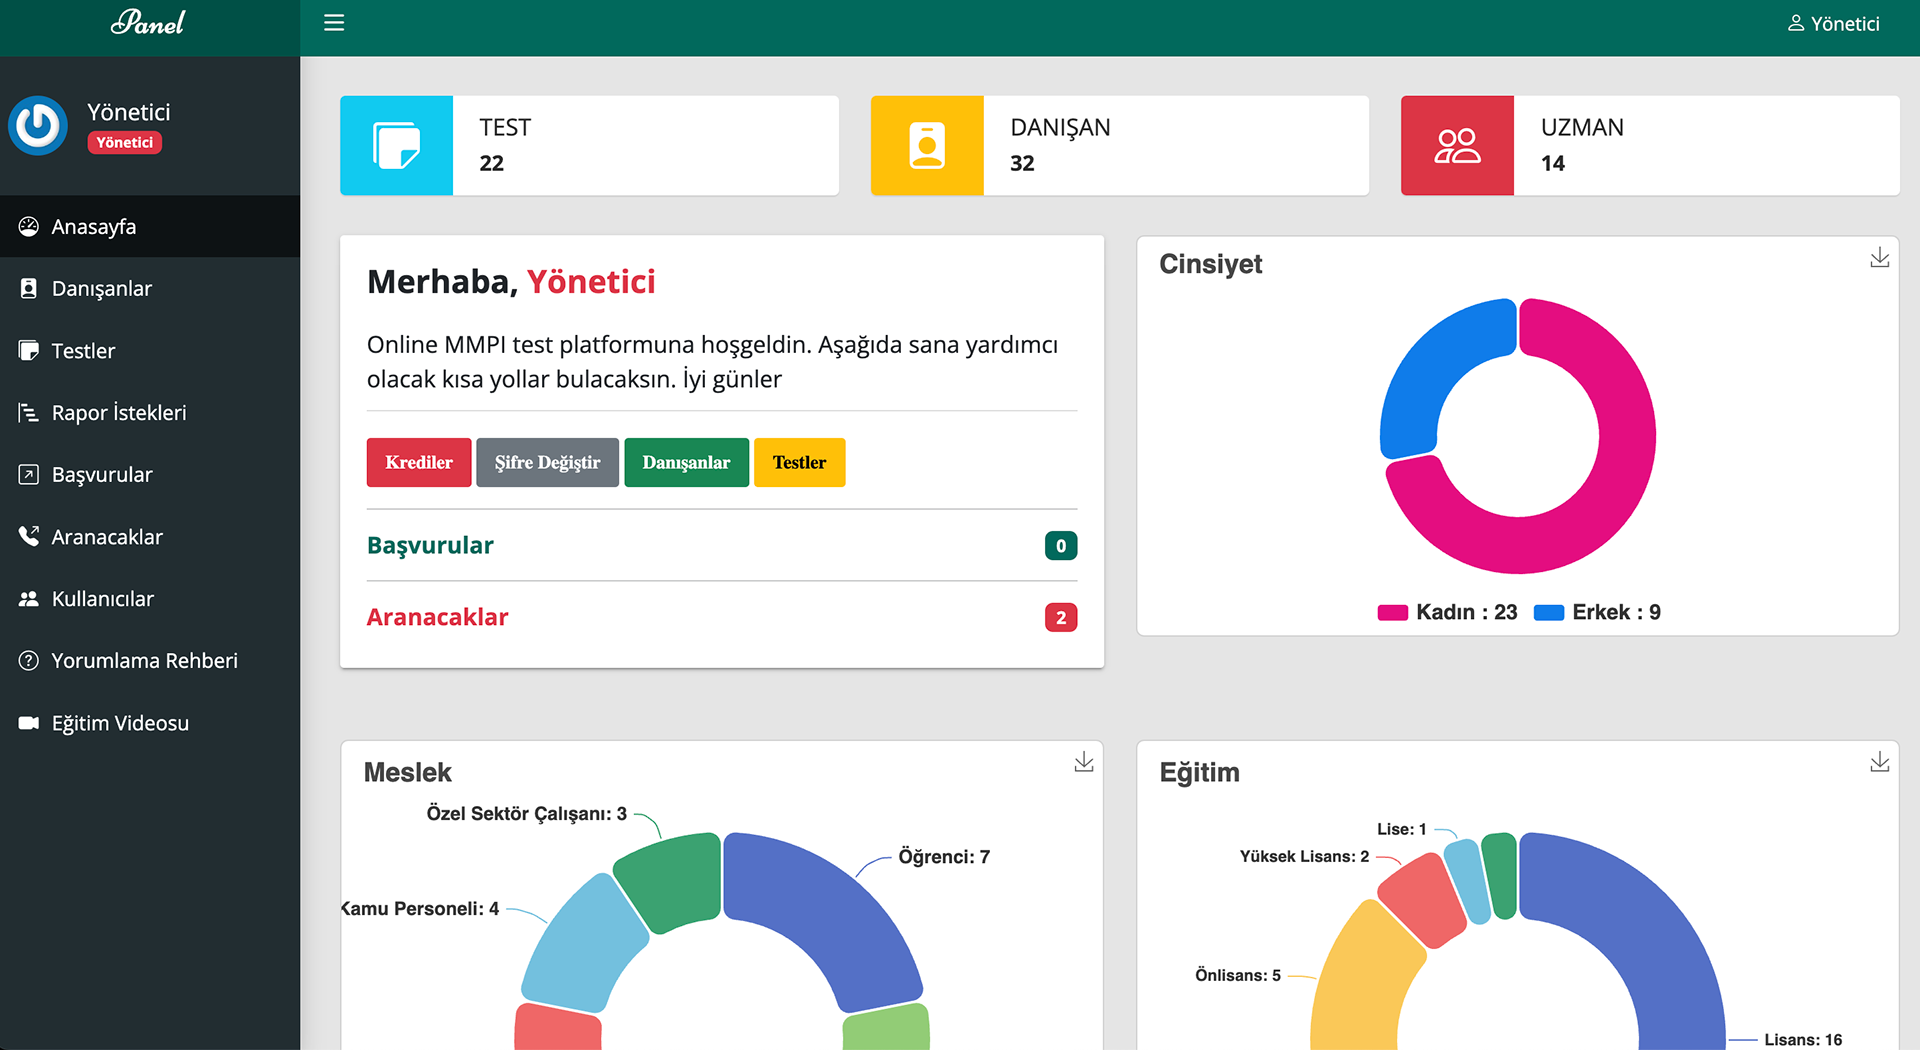
Task: Click the Yorumlama Rehberi question icon
Action: click(x=29, y=661)
